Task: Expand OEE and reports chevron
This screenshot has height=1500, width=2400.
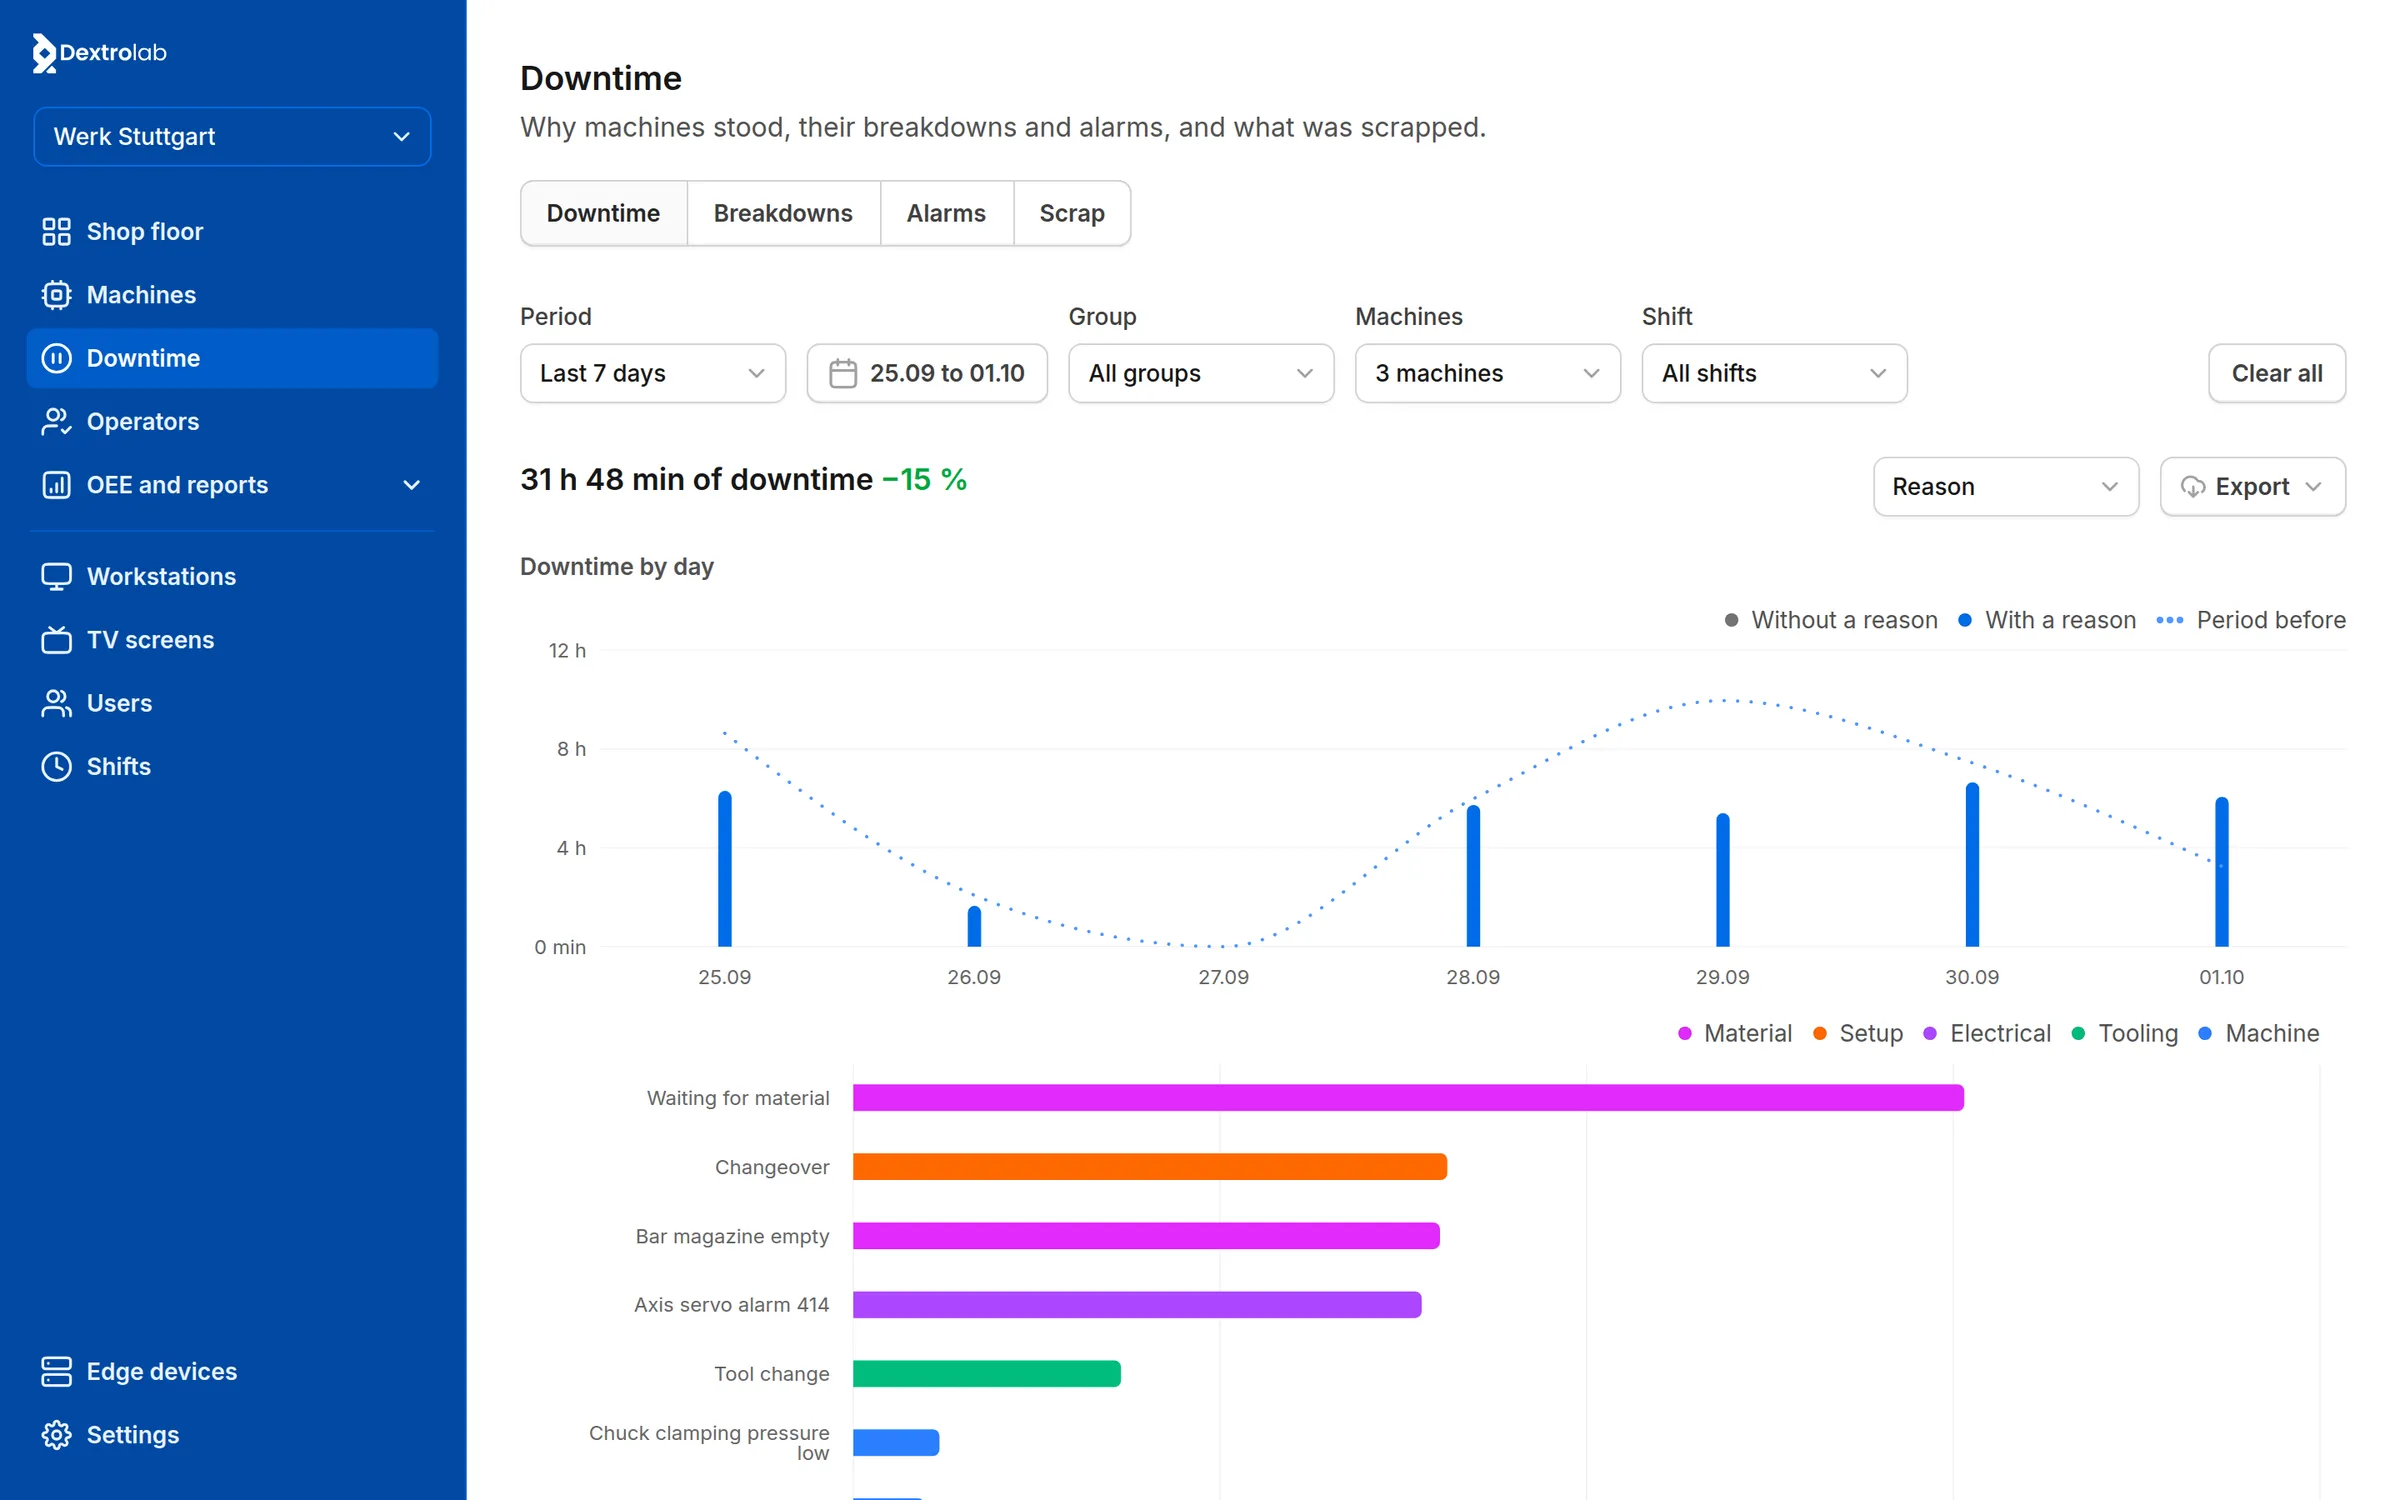Action: (411, 485)
